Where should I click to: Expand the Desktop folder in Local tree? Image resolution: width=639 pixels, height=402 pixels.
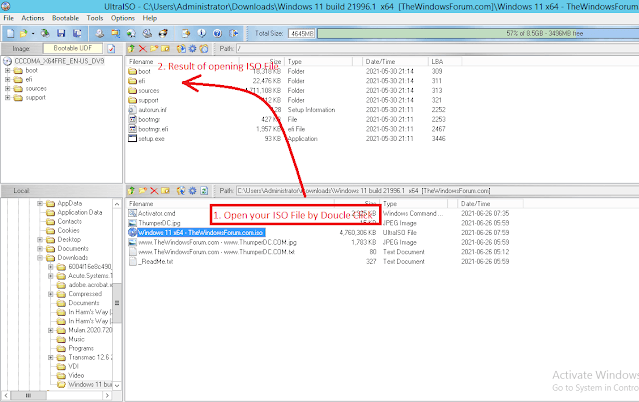[x=40, y=239]
